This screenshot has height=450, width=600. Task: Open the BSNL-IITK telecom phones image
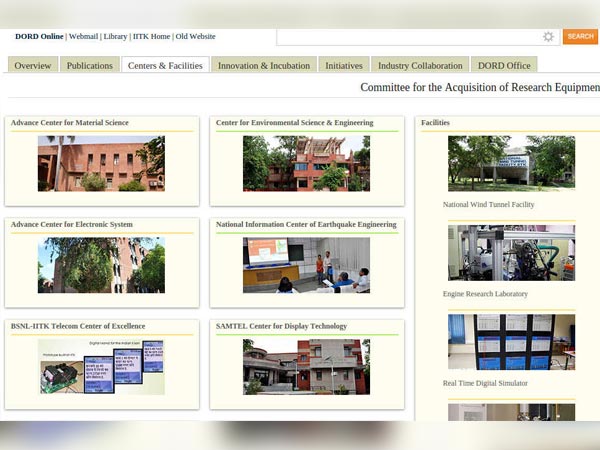(x=101, y=367)
